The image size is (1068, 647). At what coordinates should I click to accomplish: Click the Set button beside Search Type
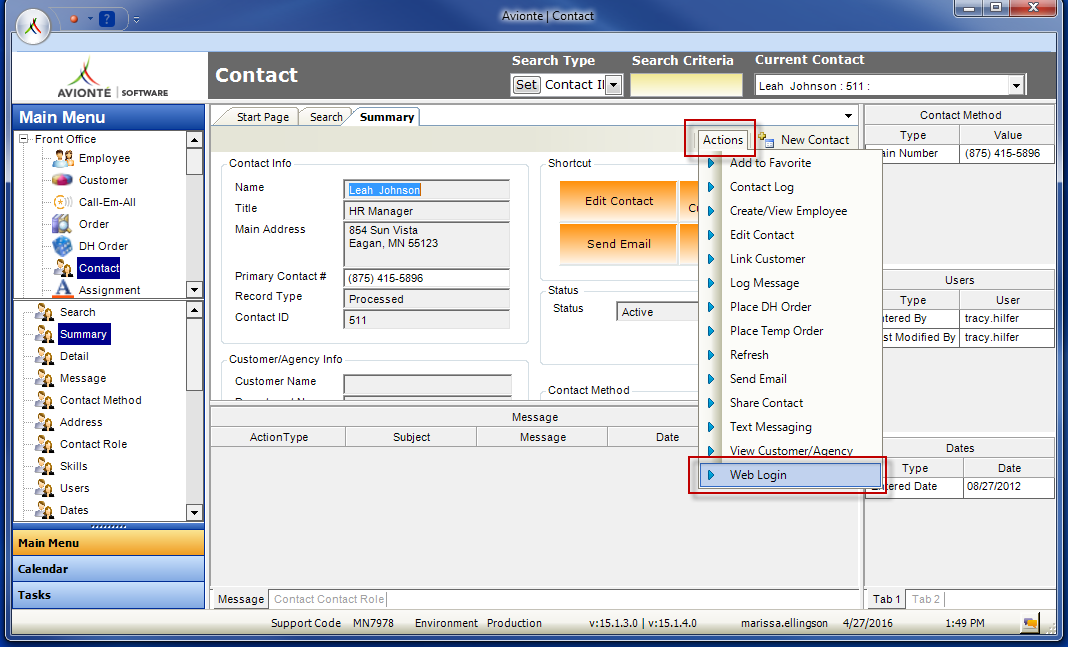[526, 85]
